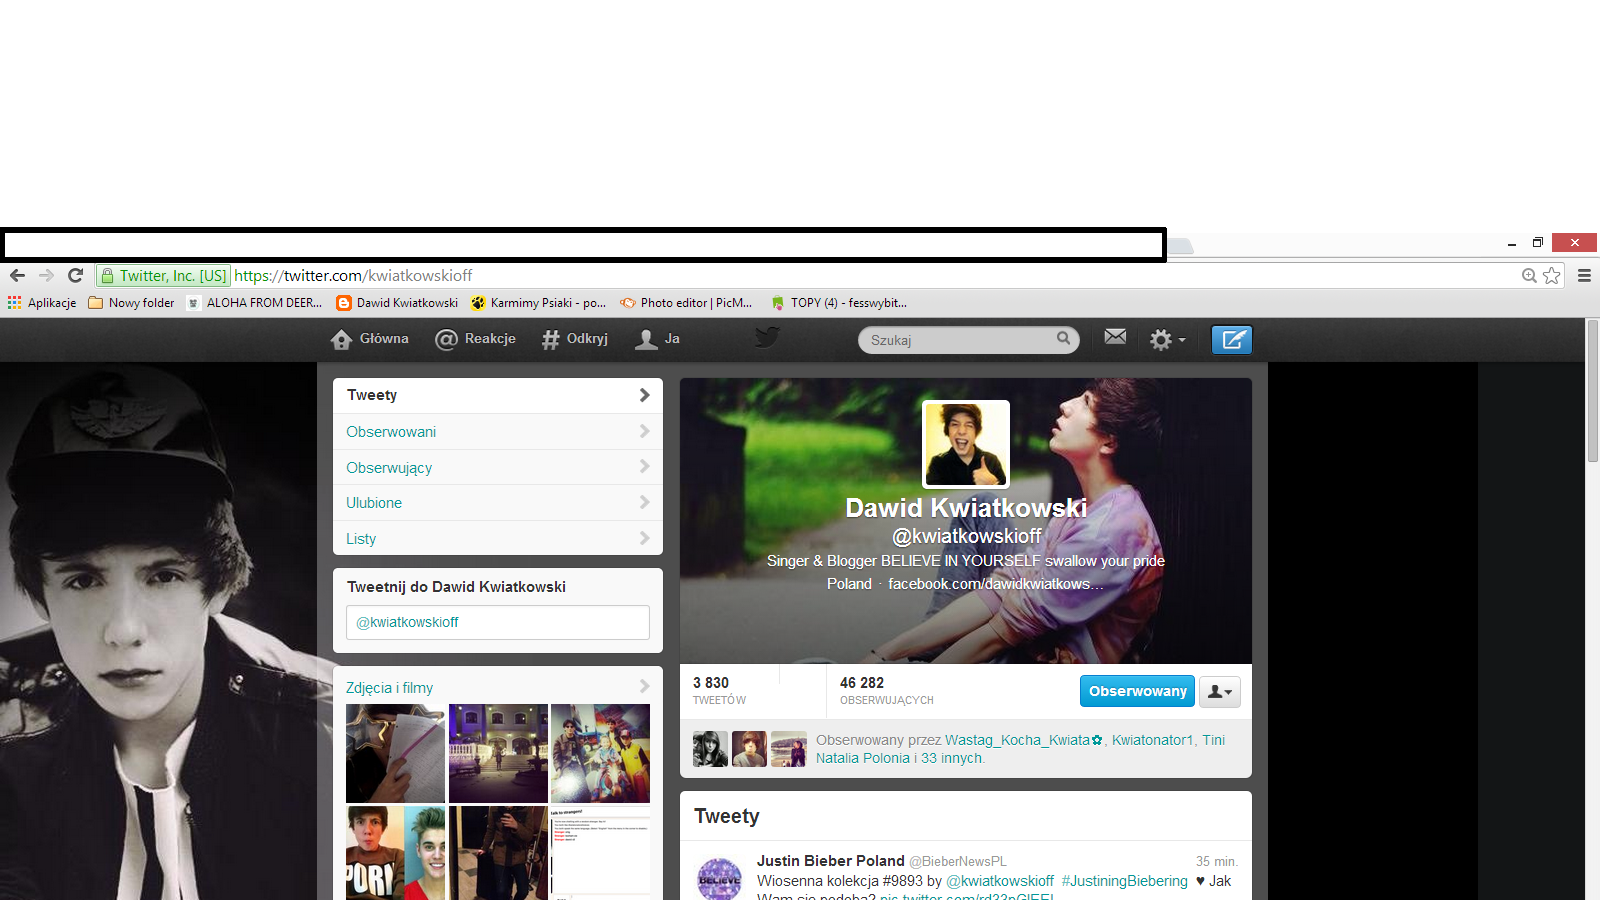Image resolution: width=1600 pixels, height=900 pixels.
Task: Open the Odkryj discover tab
Action: point(575,339)
